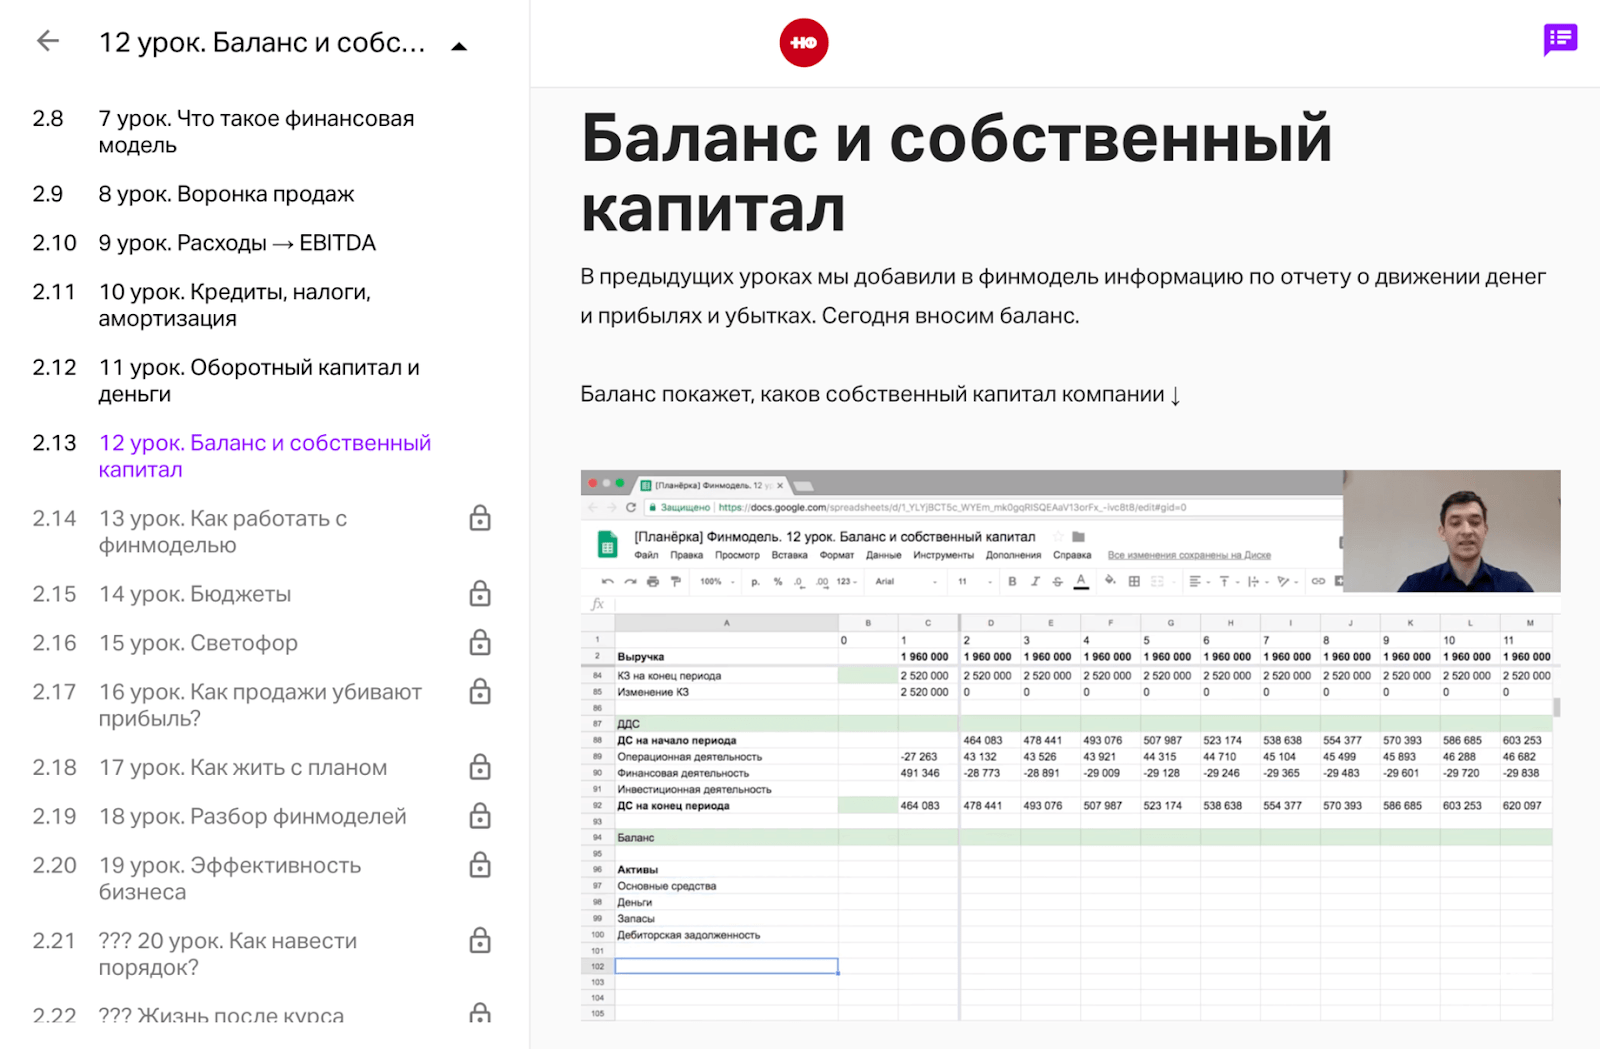Click lock icon next to 16 урок
Screen dimensions: 1600x1049
coord(480,692)
